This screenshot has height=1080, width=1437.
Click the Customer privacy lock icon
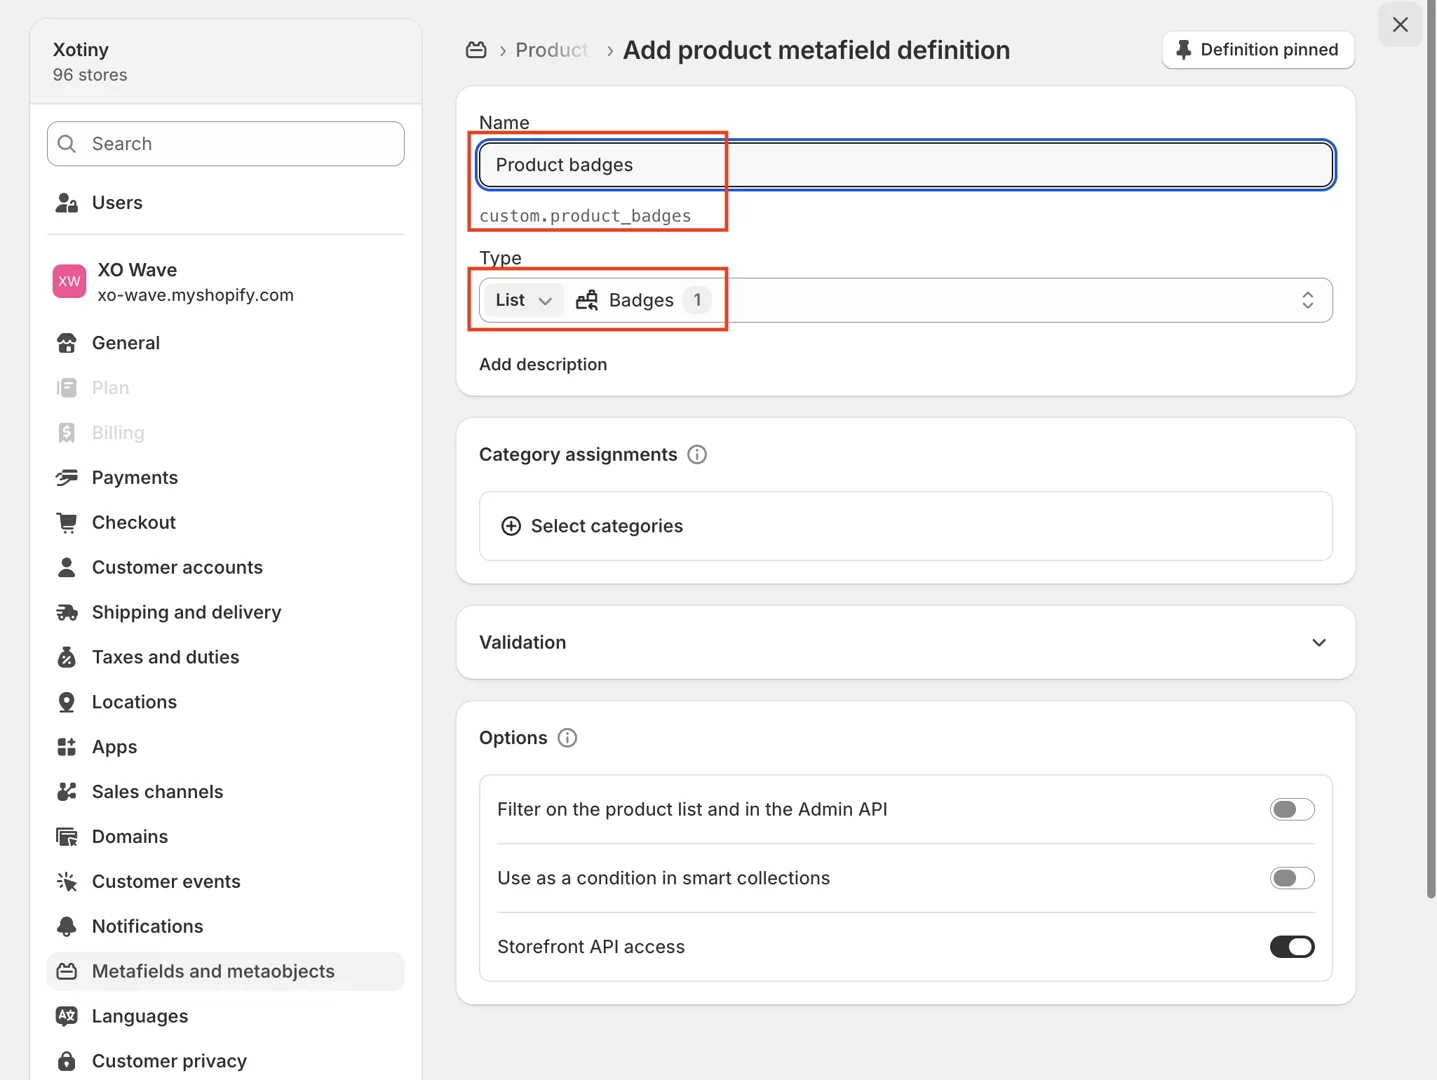point(67,1061)
